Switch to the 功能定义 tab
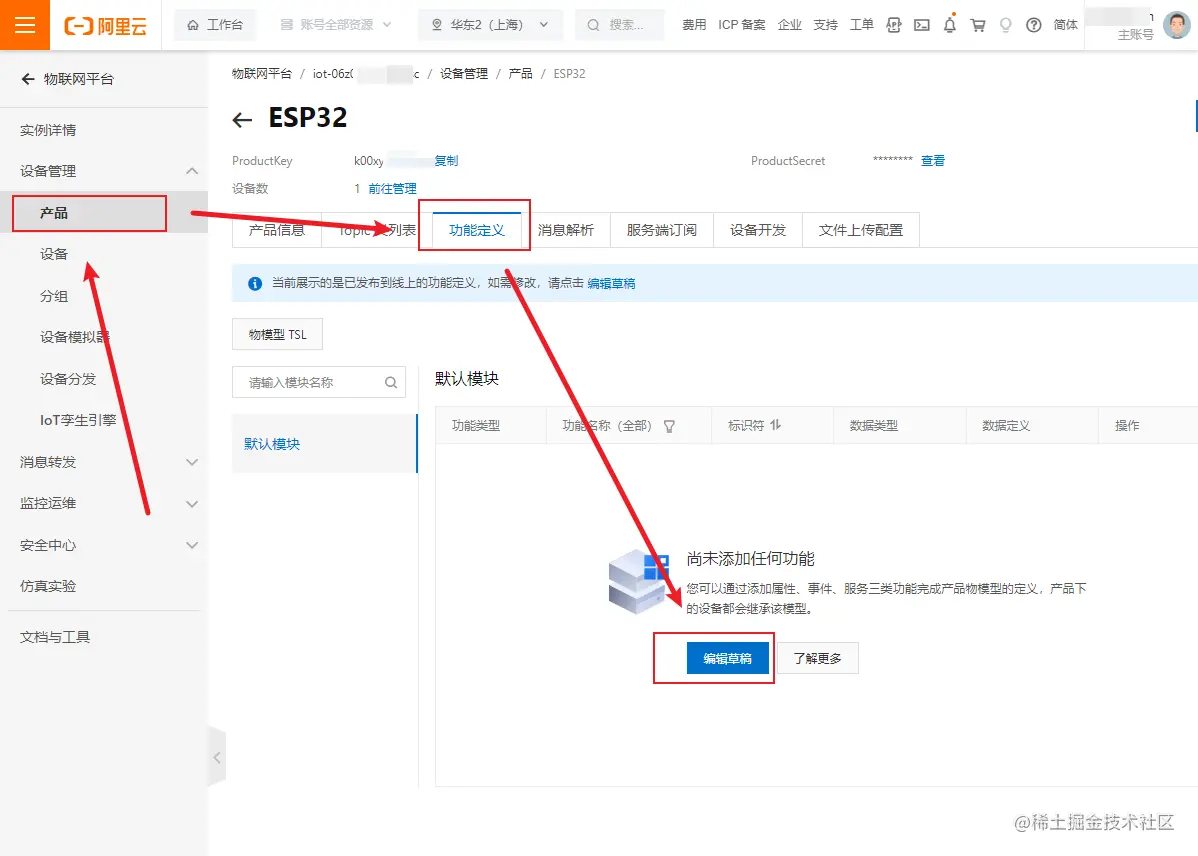Image resolution: width=1198 pixels, height=856 pixels. coord(477,229)
